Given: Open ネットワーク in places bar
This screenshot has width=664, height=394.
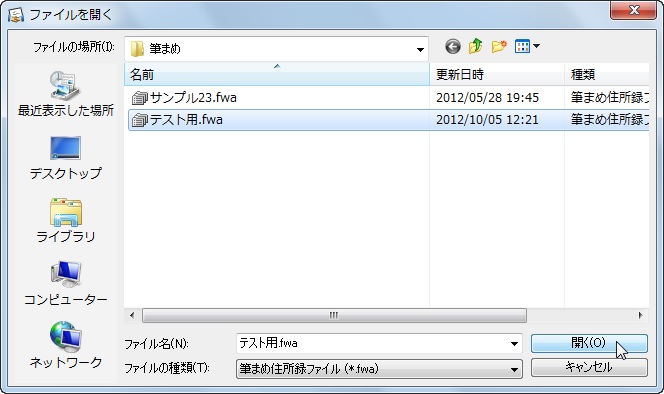Looking at the screenshot, I should [66, 346].
